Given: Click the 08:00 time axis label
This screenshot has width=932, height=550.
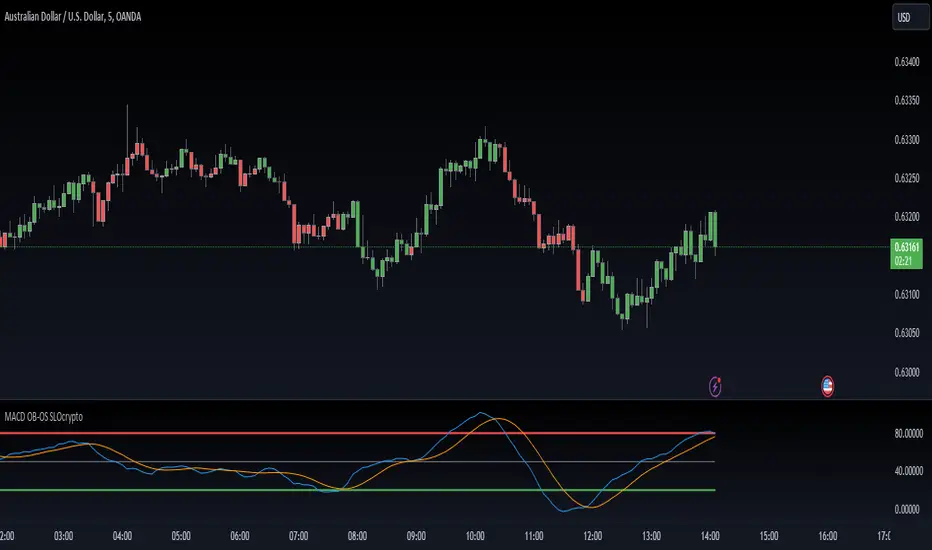Looking at the screenshot, I should tap(357, 536).
